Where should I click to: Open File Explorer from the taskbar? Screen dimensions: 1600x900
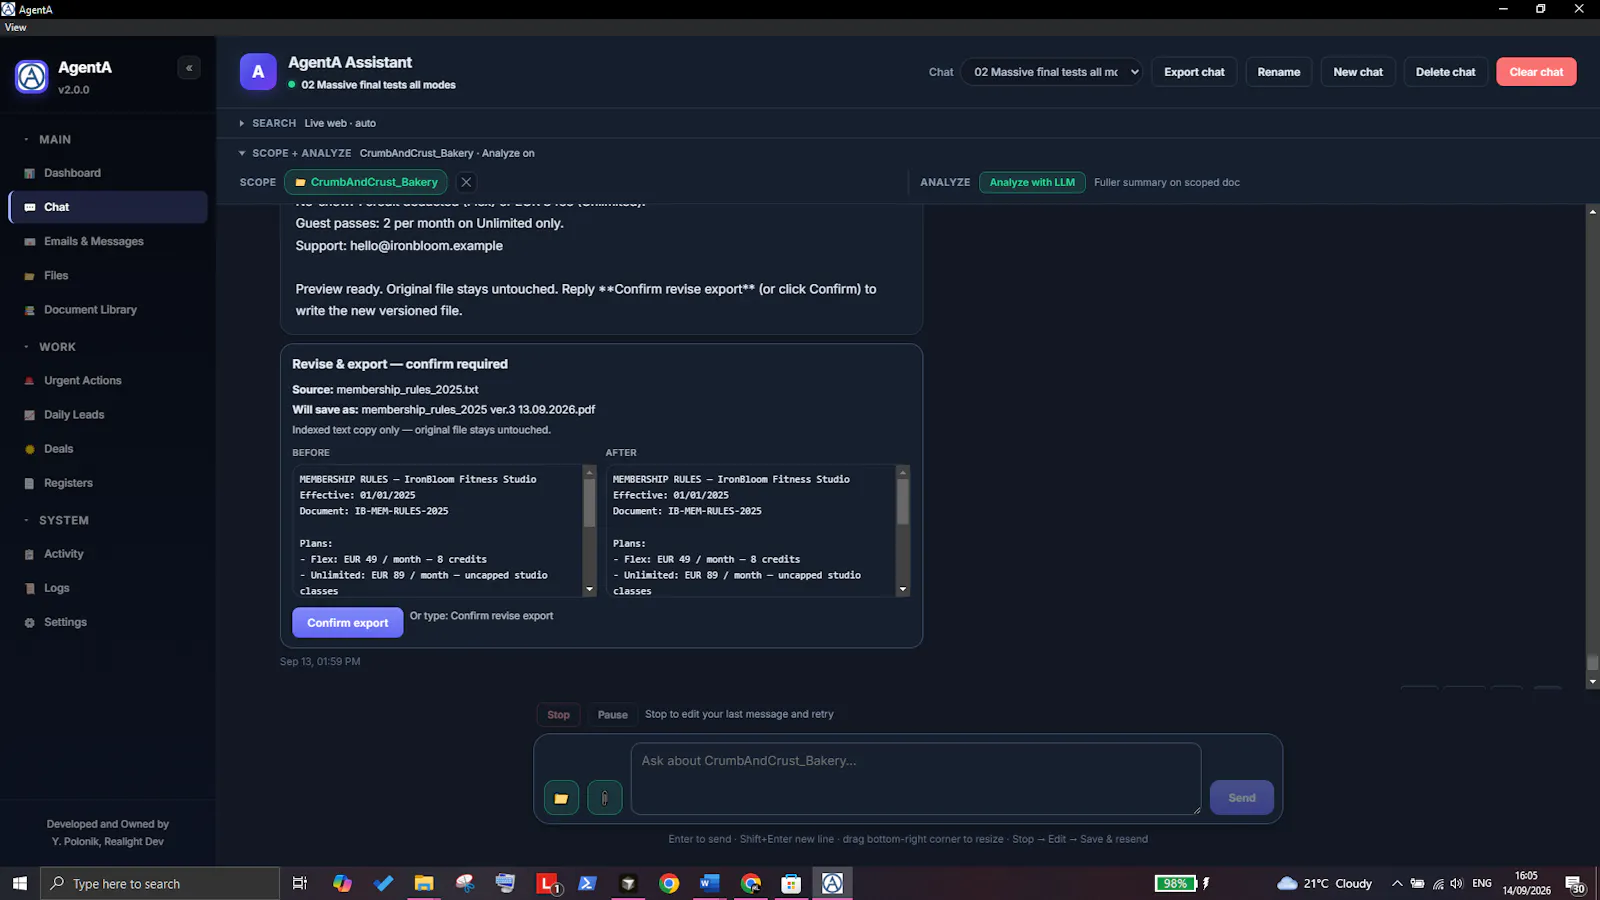(424, 883)
